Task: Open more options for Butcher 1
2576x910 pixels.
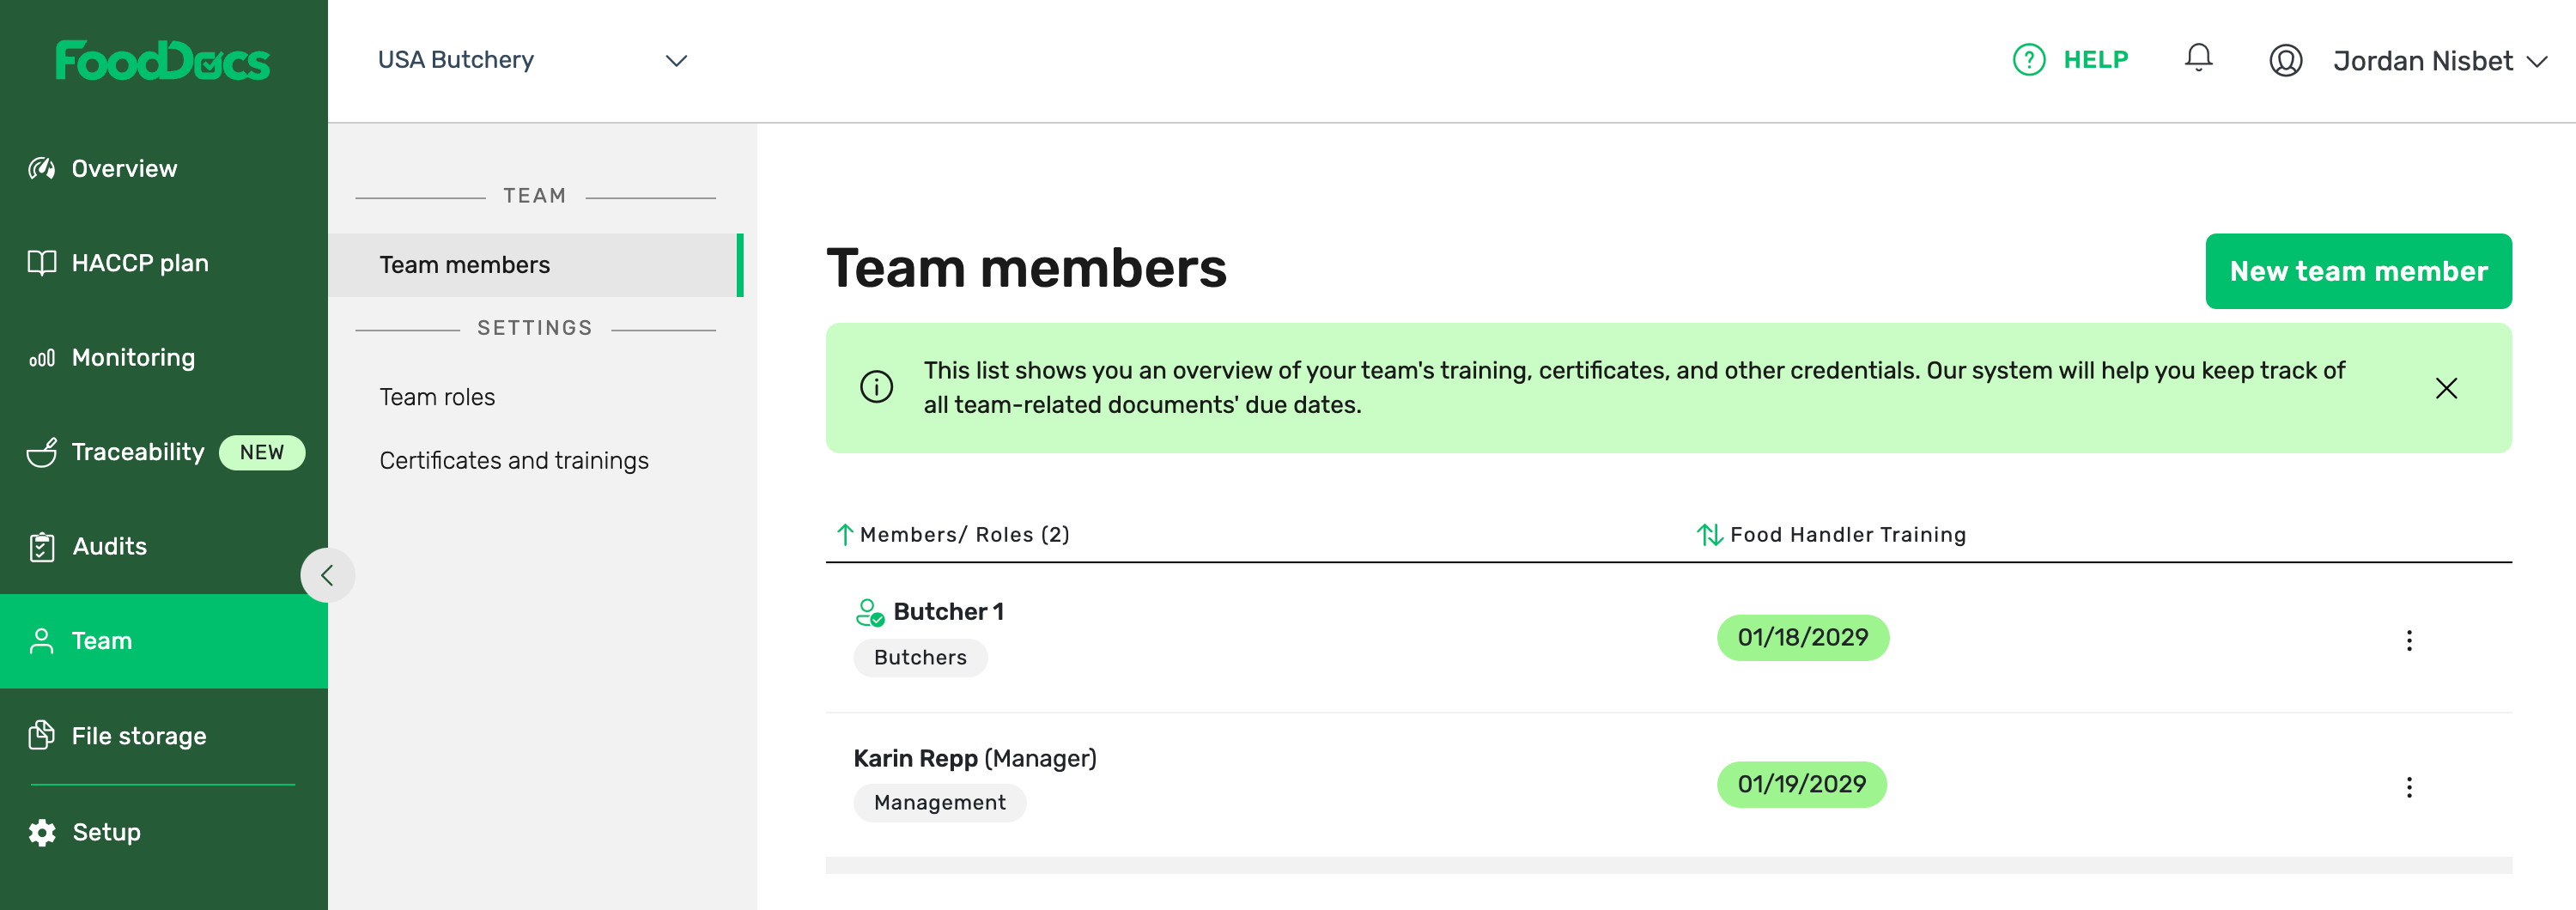Action: 2408,640
